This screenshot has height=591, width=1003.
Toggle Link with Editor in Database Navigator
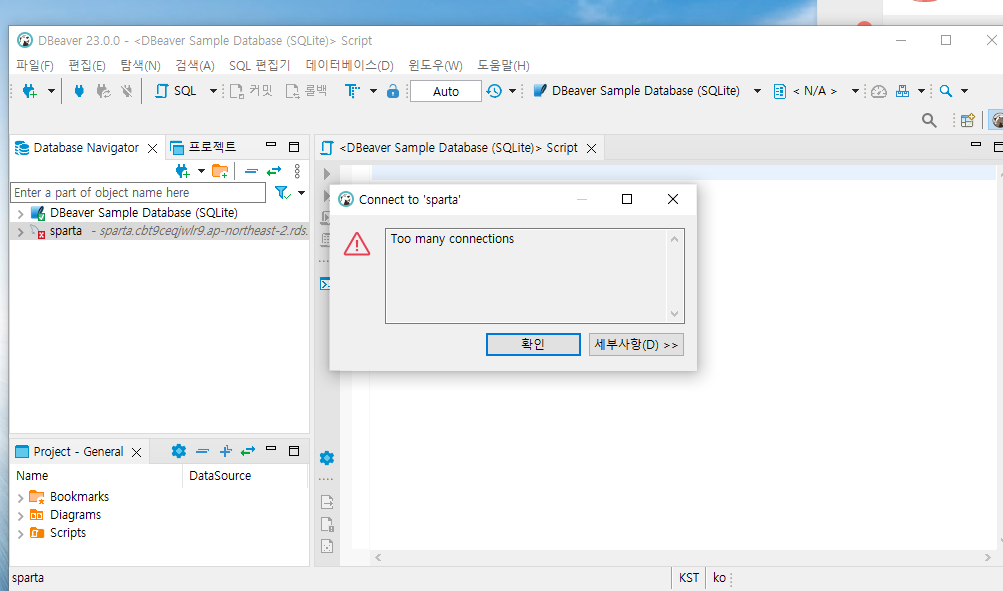pyautogui.click(x=274, y=171)
